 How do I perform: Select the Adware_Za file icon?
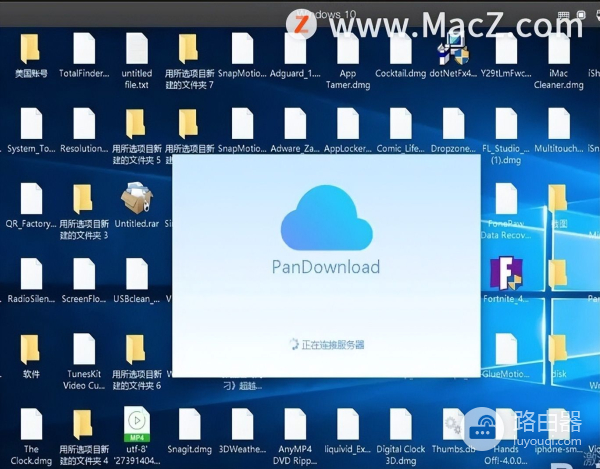[x=295, y=124]
